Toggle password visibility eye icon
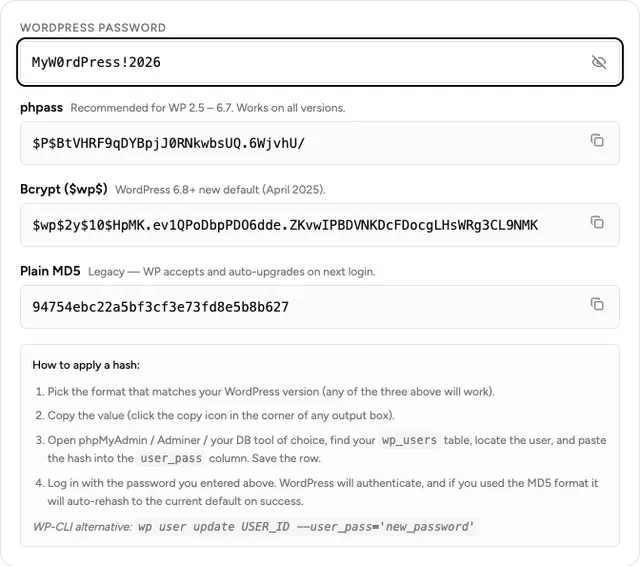Screen dimensions: 640x567 [598, 62]
